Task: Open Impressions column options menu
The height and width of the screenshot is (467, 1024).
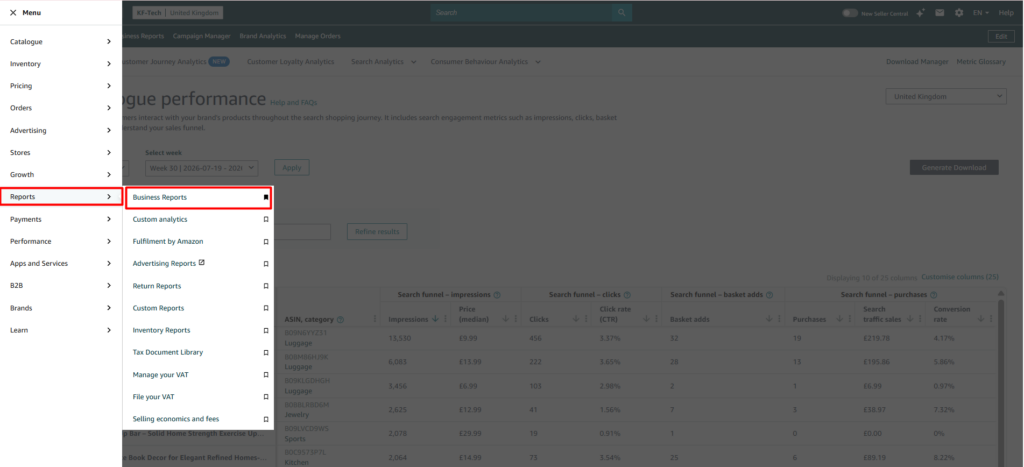Action: [x=445, y=319]
